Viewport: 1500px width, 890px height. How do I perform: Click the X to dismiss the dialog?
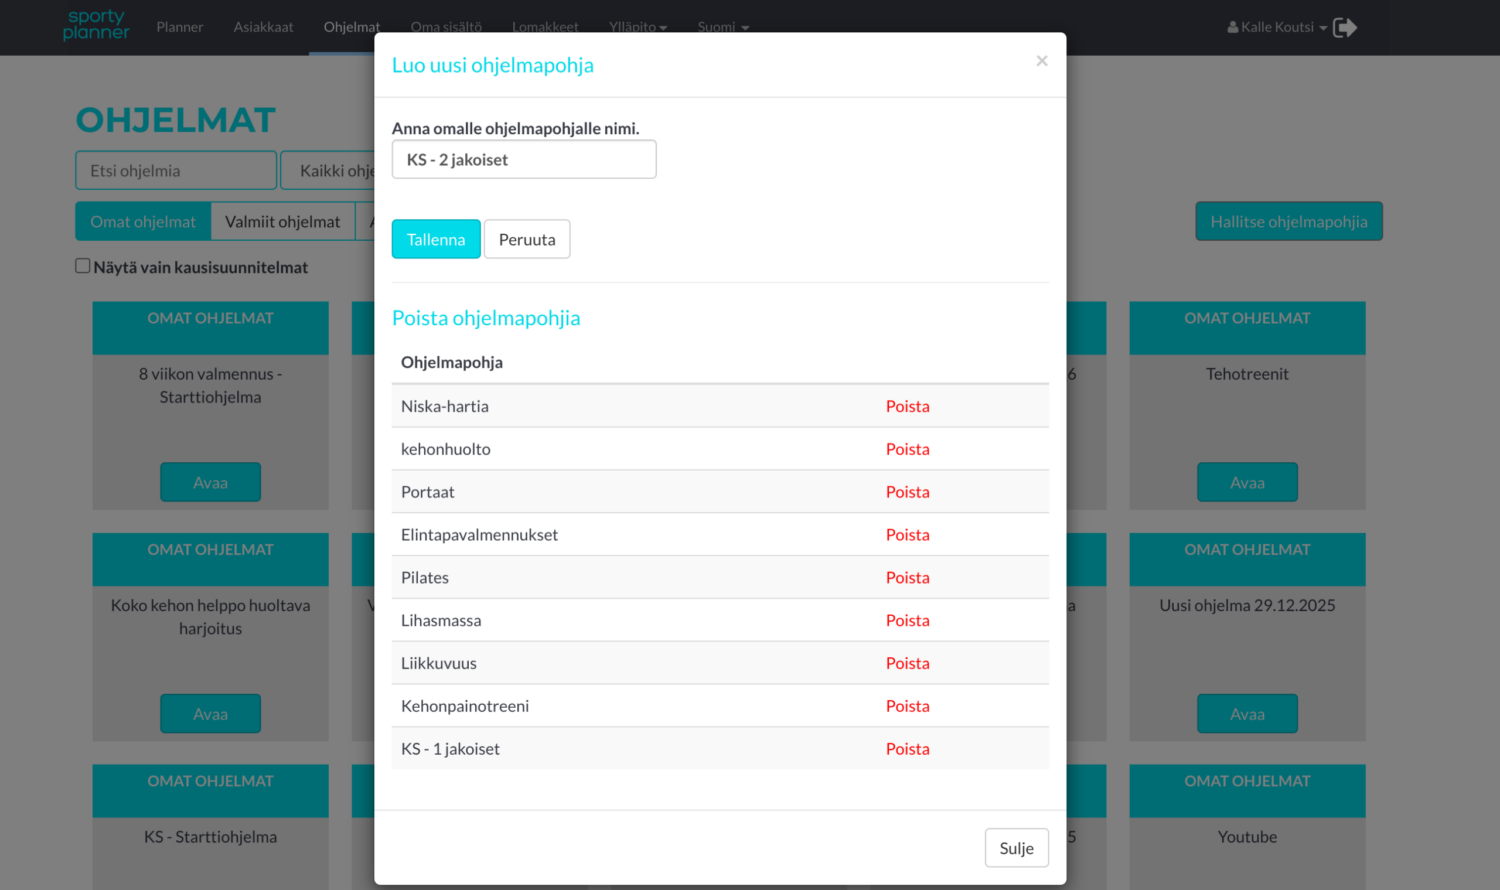click(x=1041, y=61)
